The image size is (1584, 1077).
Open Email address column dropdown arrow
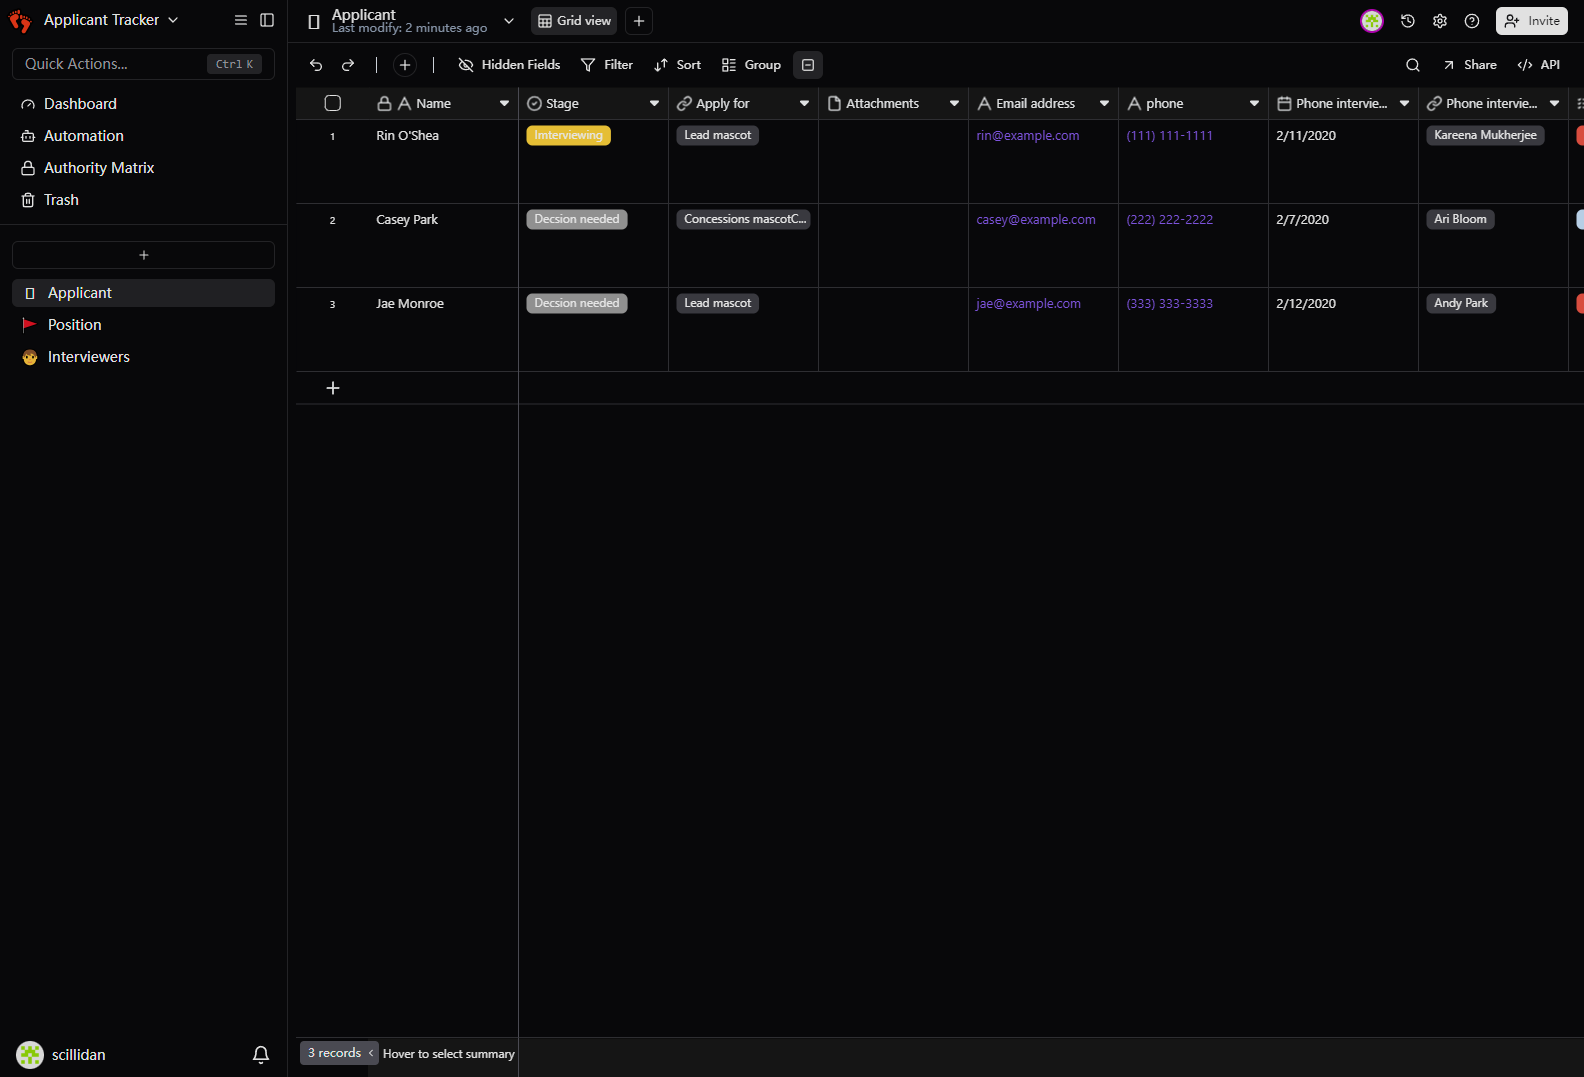pyautogui.click(x=1104, y=103)
